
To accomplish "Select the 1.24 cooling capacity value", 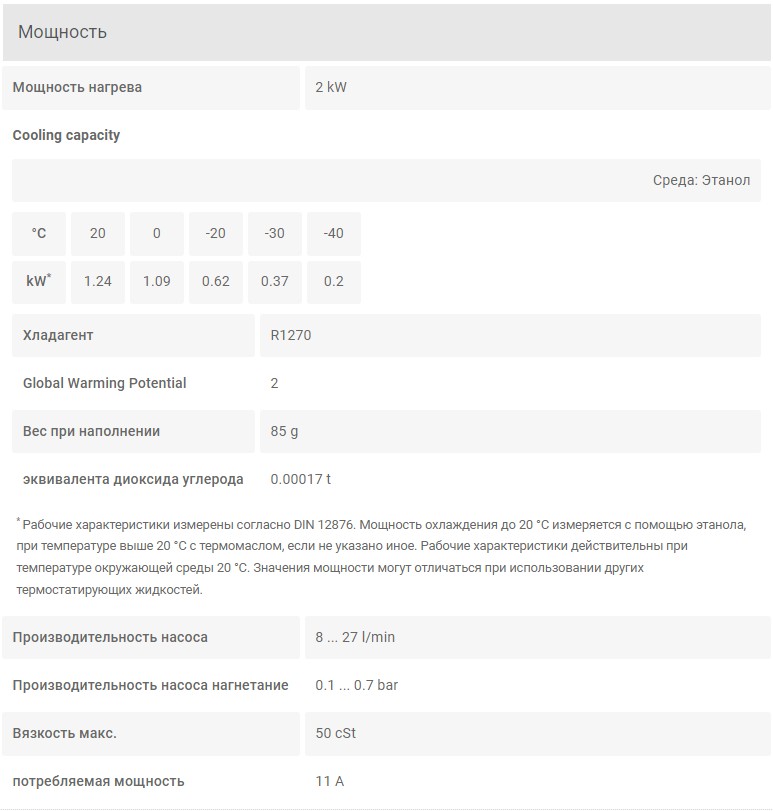I will pyautogui.click(x=98, y=281).
